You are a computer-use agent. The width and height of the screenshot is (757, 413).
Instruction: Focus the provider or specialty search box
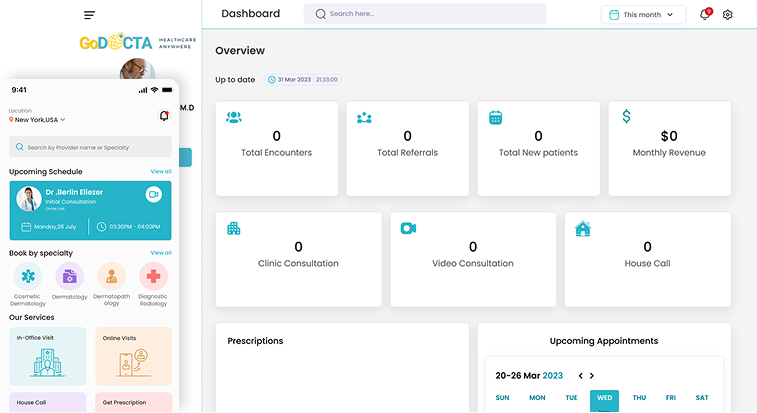click(x=90, y=147)
